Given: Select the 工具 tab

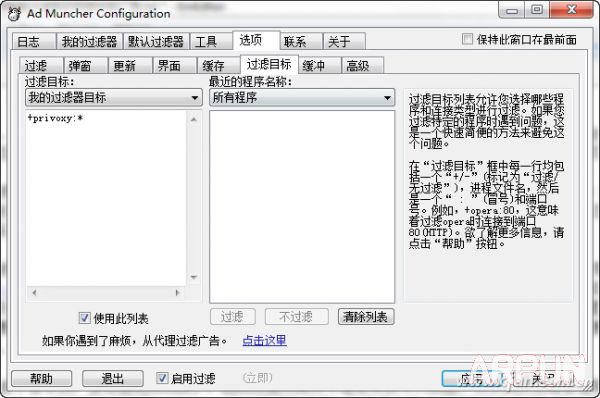Looking at the screenshot, I should coord(211,41).
